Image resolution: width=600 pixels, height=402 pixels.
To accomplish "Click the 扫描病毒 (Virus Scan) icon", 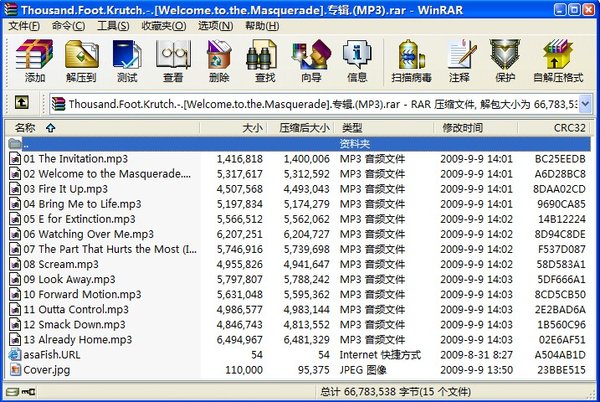I will 411,60.
